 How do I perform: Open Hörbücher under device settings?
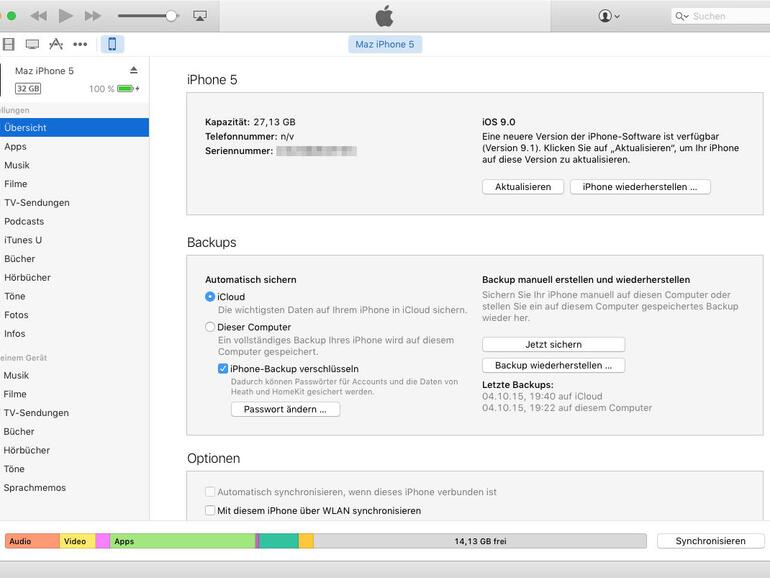tap(74, 277)
